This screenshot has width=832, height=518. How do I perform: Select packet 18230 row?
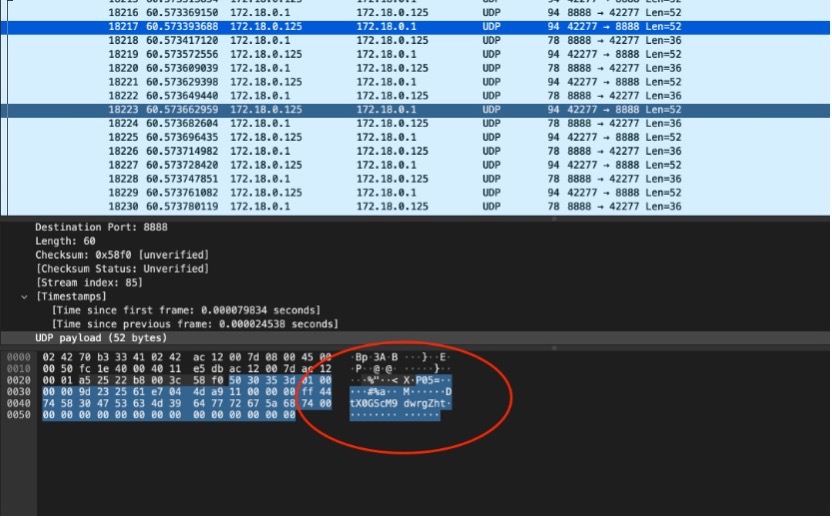[416, 206]
